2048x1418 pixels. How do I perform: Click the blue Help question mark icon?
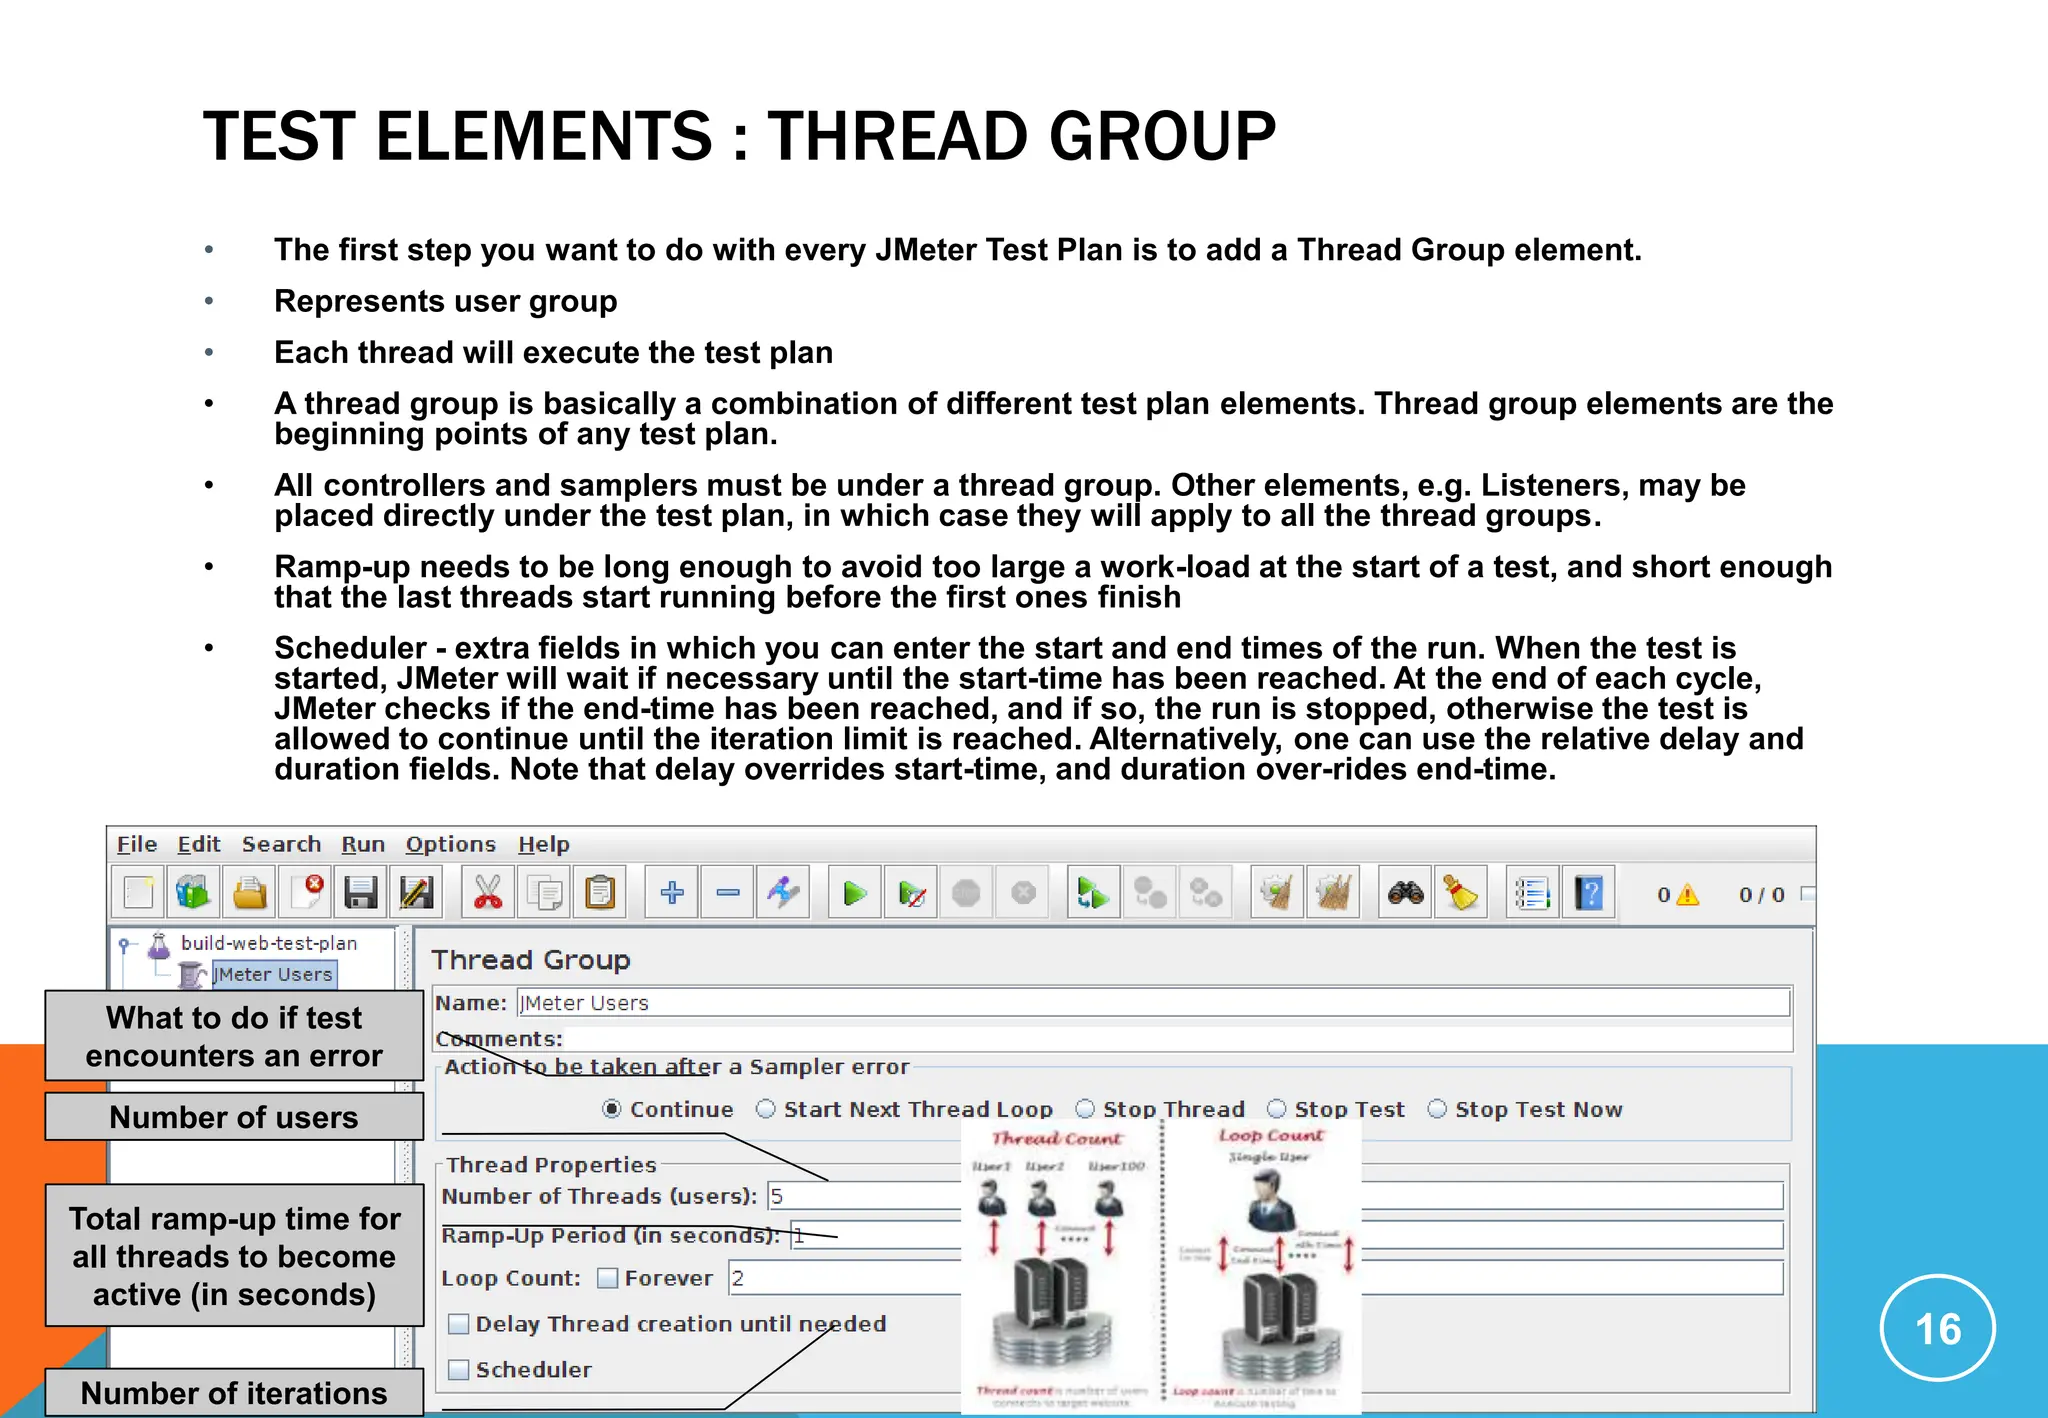point(1588,893)
